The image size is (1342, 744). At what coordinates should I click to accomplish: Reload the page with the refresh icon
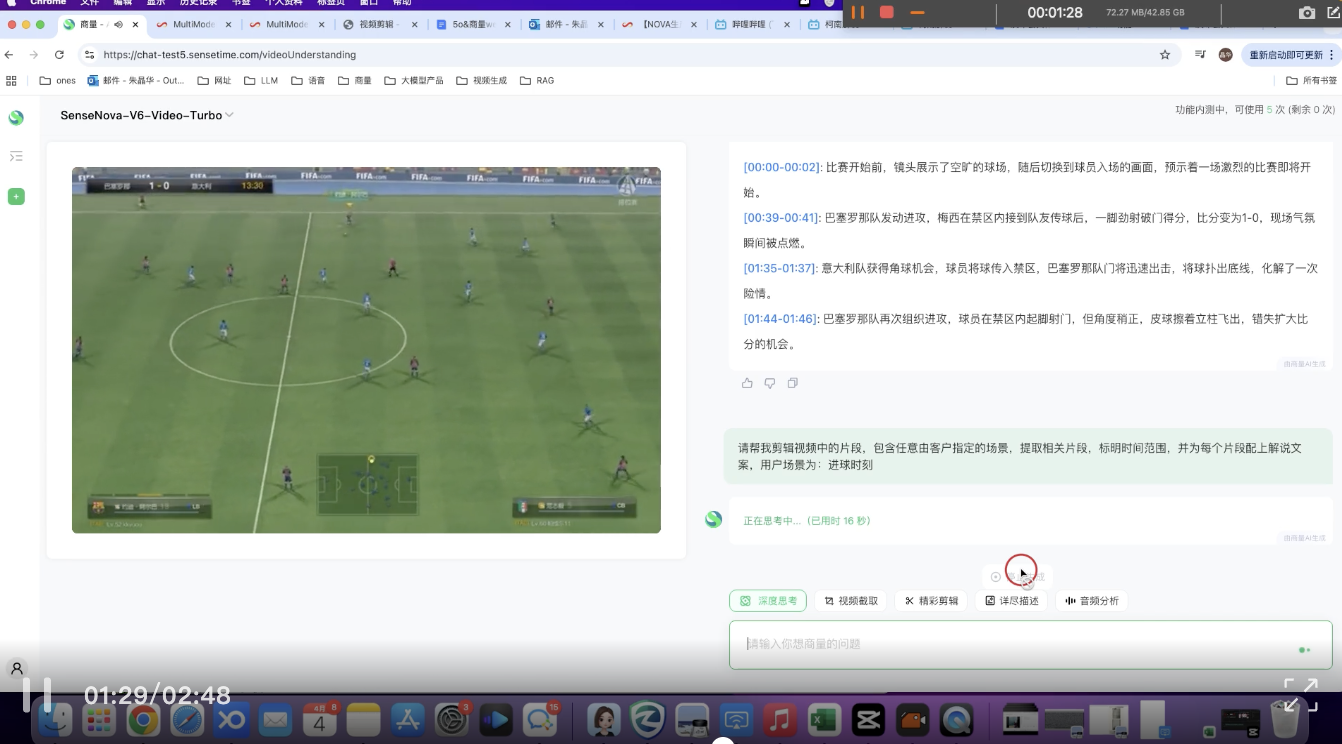coord(59,55)
